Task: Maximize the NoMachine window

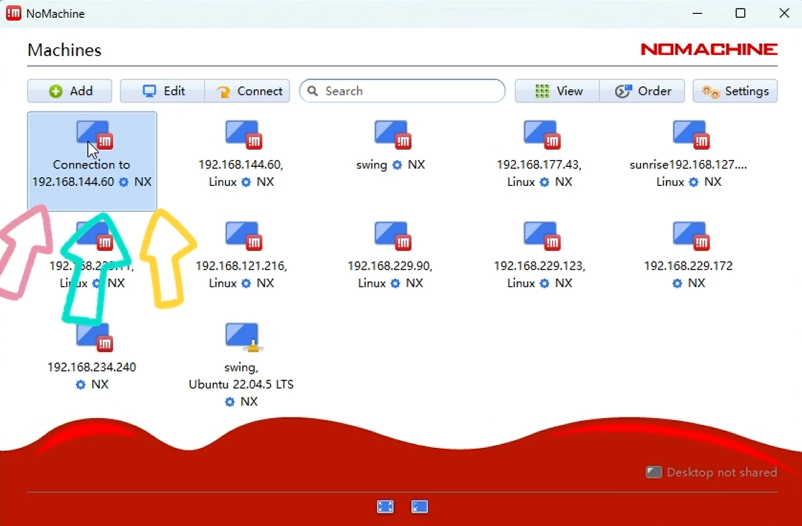Action: pyautogui.click(x=740, y=13)
